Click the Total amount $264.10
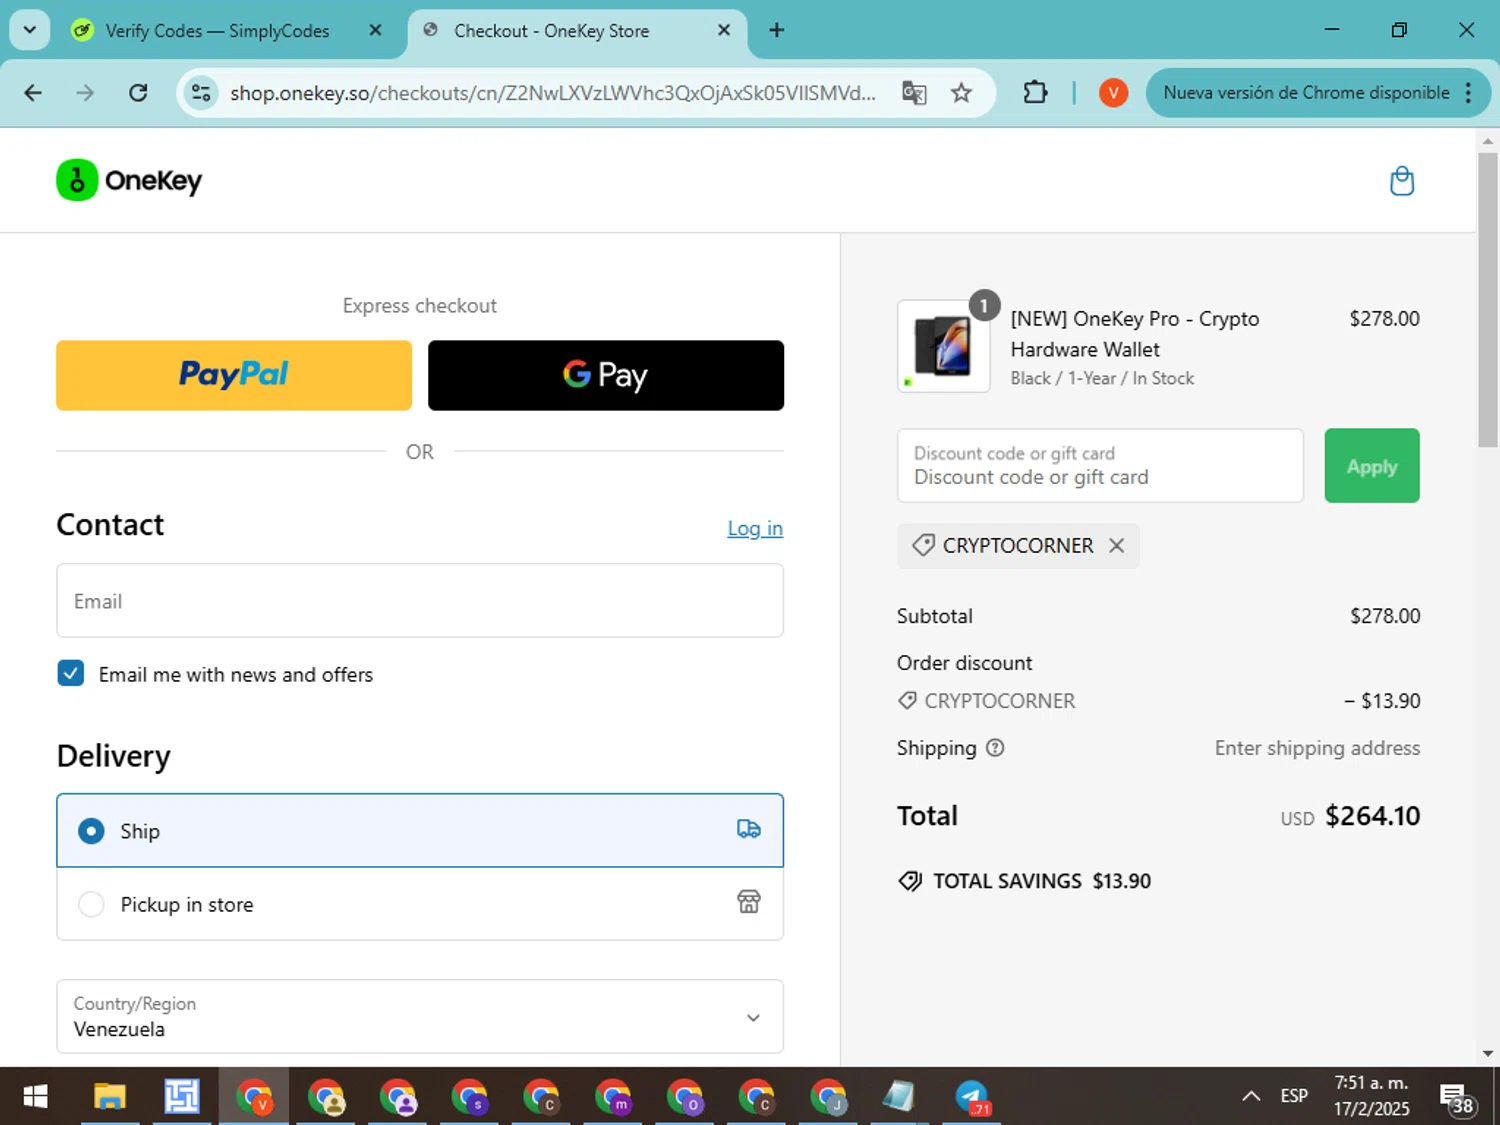This screenshot has width=1500, height=1125. pos(1372,816)
